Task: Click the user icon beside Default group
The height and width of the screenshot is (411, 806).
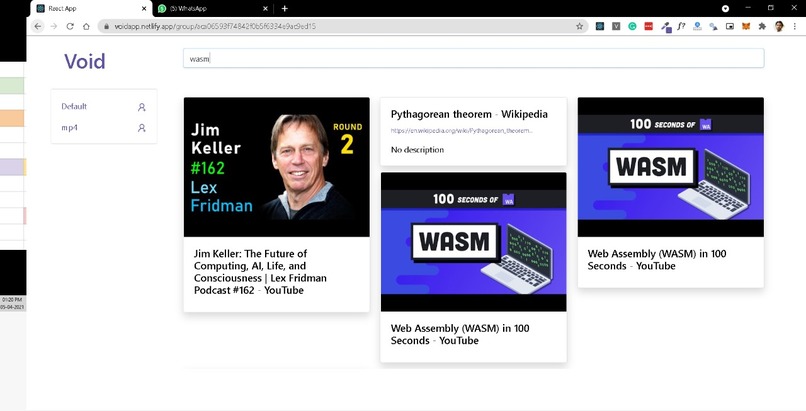Action: tap(142, 107)
